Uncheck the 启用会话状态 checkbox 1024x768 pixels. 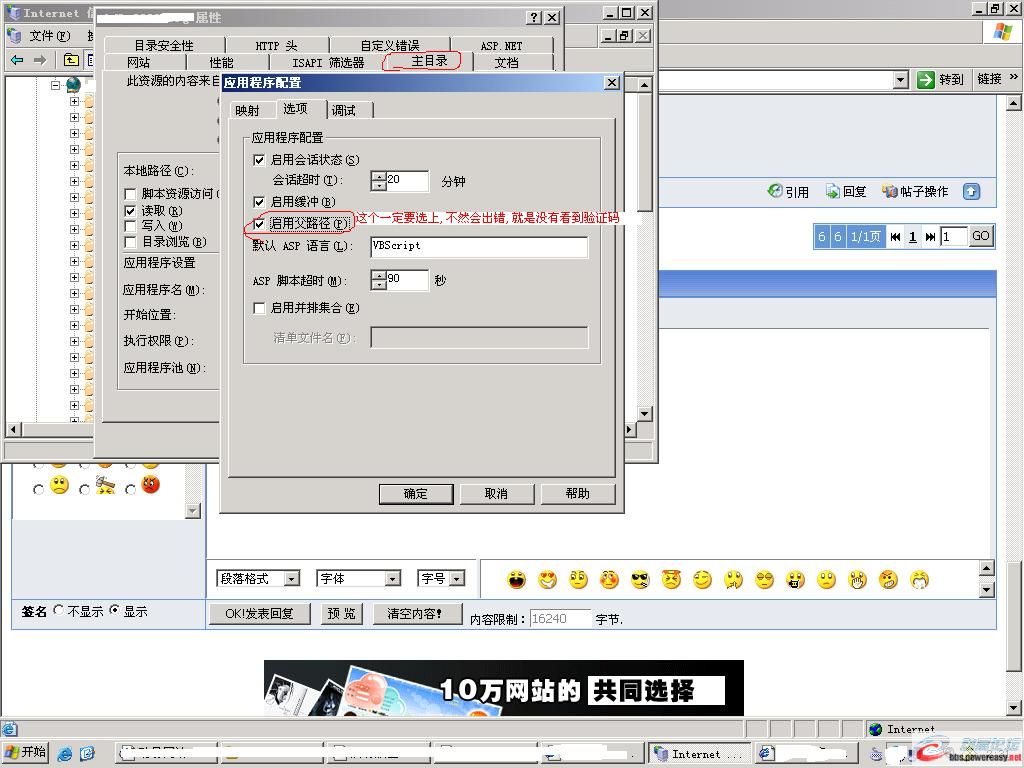point(260,160)
